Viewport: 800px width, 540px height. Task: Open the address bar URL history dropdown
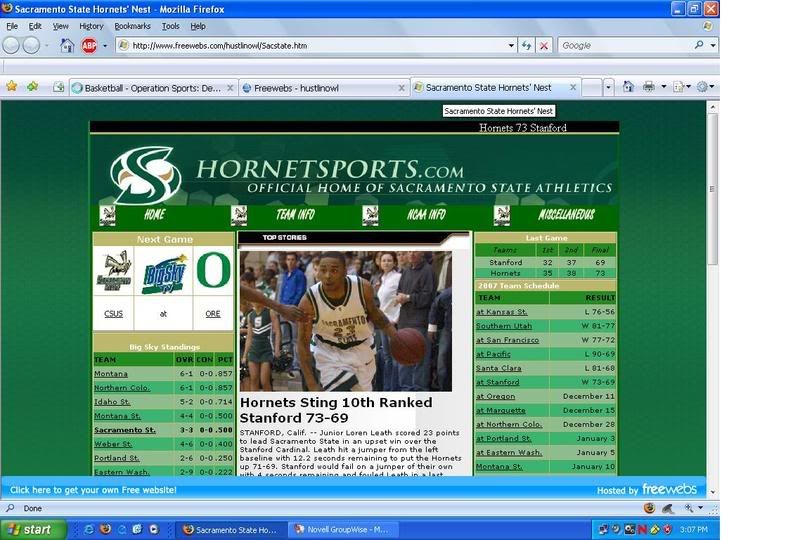tap(510, 46)
